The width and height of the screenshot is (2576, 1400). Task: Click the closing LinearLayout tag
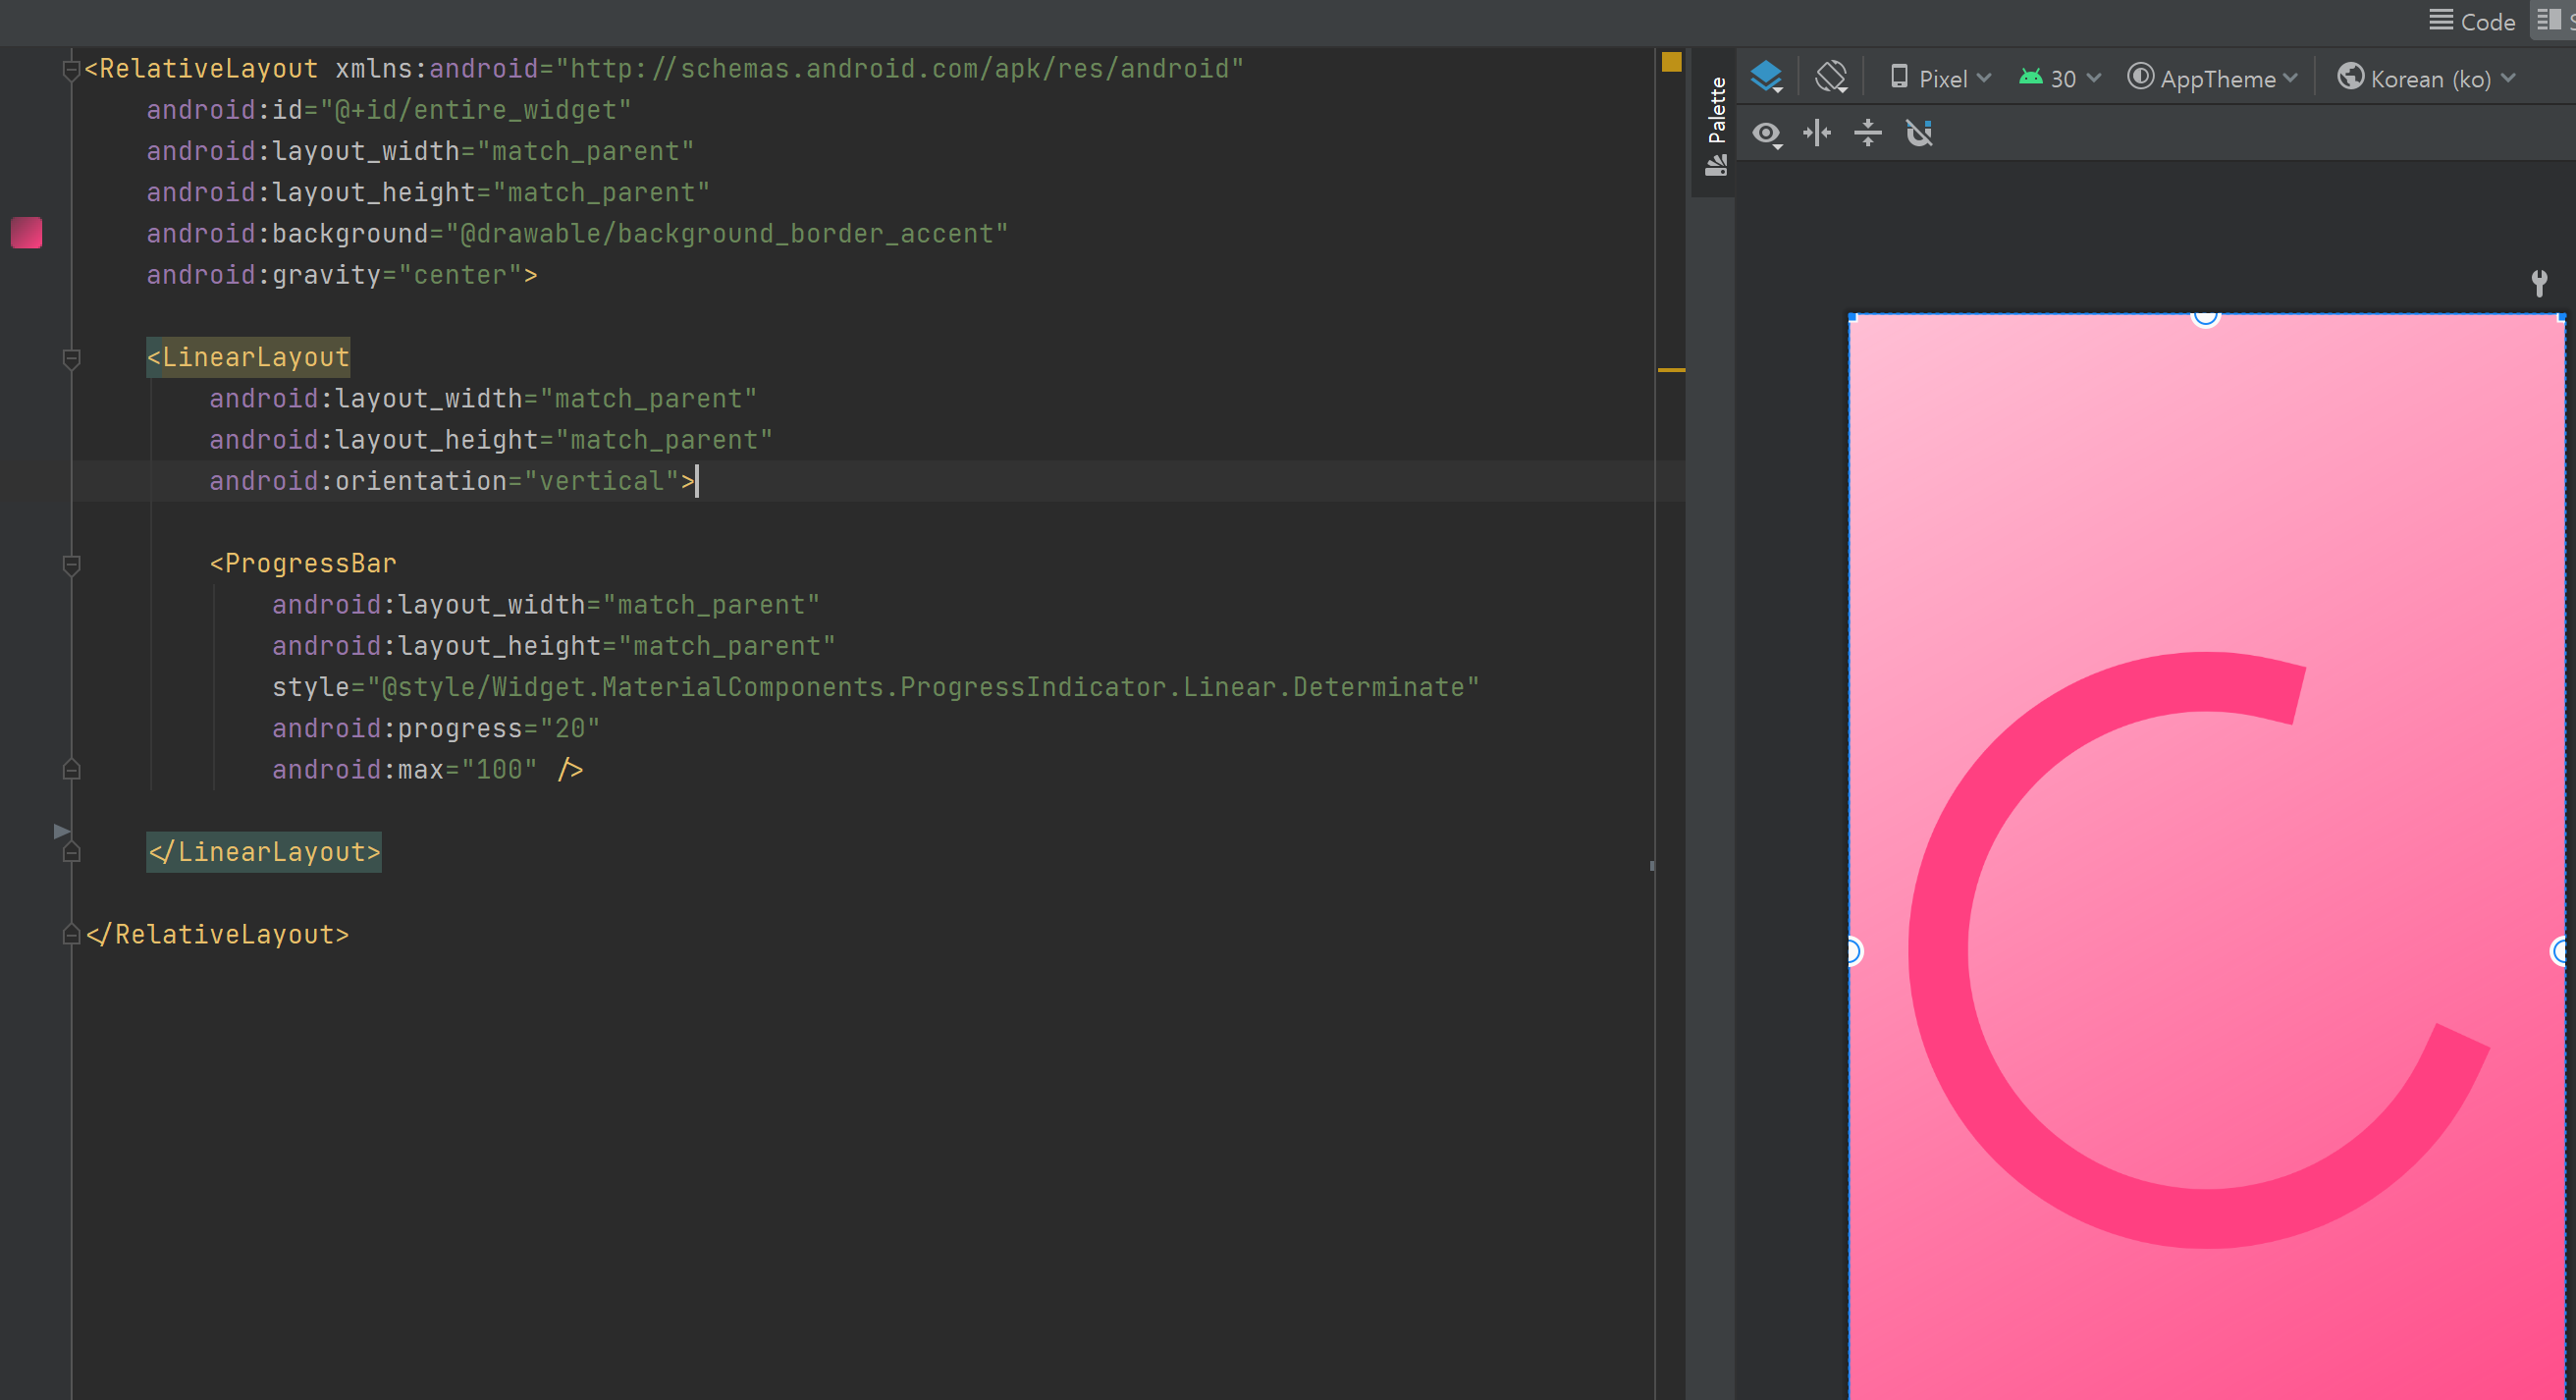coord(264,852)
